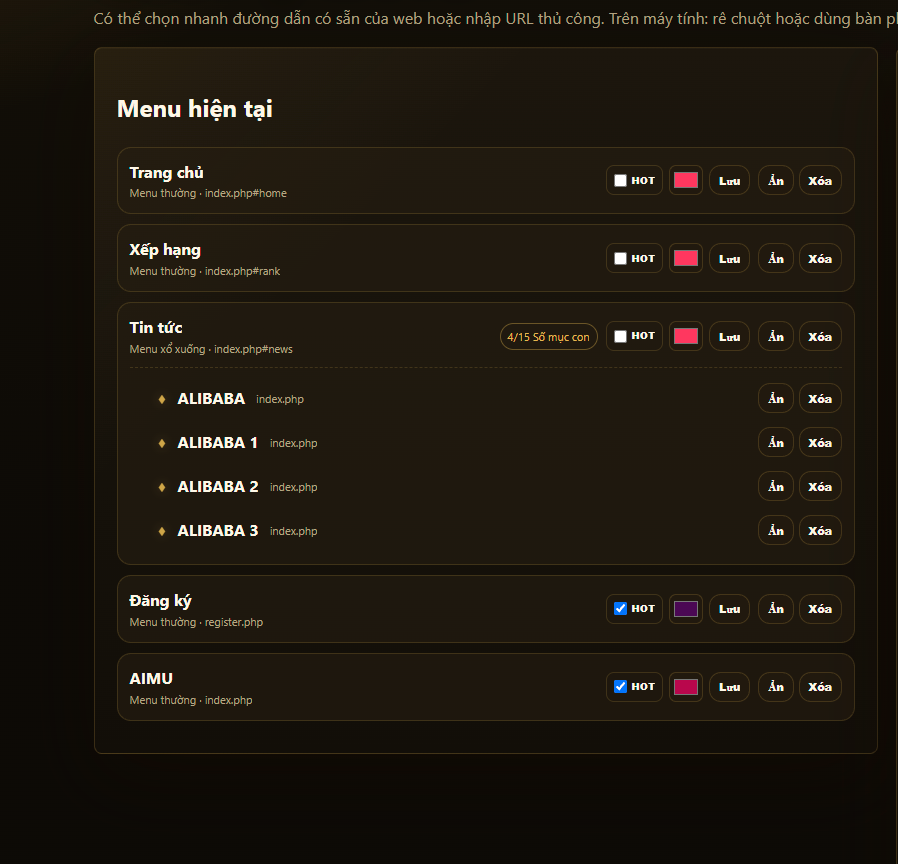Disable HOT checkbox on AIMU row
898x864 pixels.
tap(620, 687)
